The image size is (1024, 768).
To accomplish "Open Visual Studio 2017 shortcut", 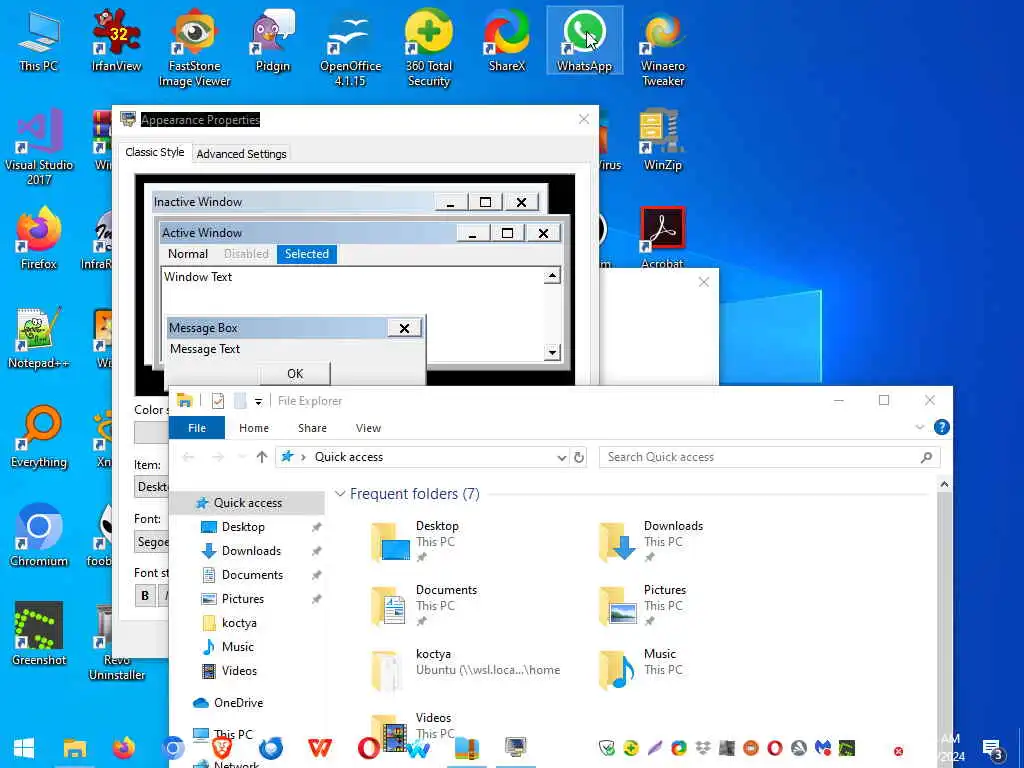I will pyautogui.click(x=39, y=148).
